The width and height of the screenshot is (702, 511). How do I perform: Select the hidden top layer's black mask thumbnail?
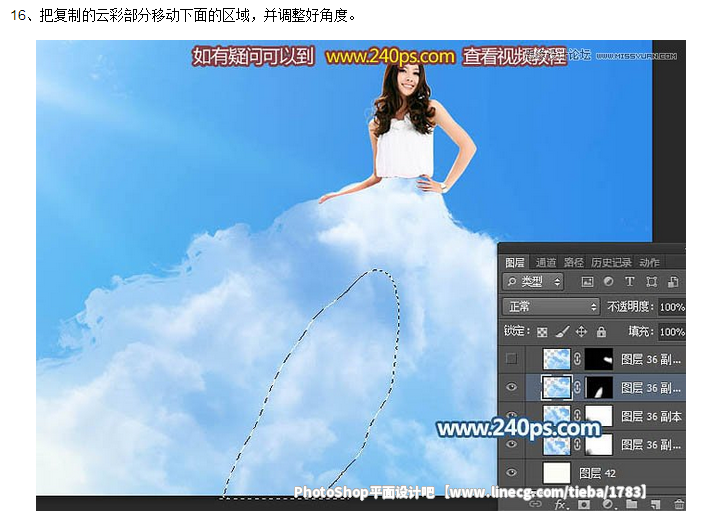coord(599,359)
